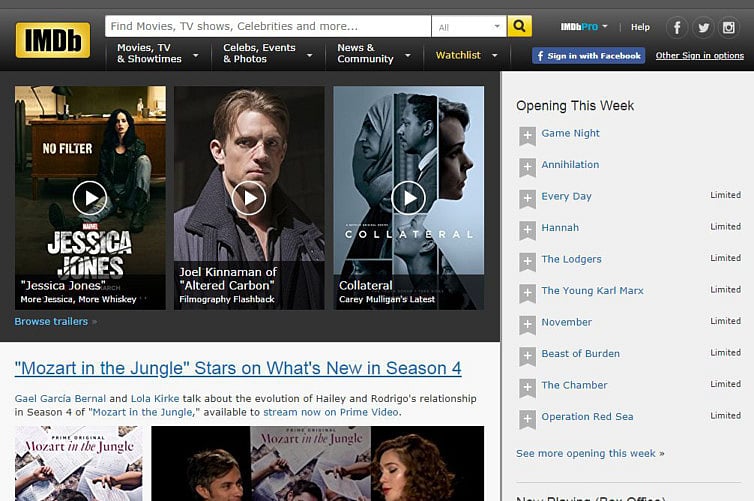Play the Jessica Jones trailer
Viewport: 754px width, 501px height.
90,197
